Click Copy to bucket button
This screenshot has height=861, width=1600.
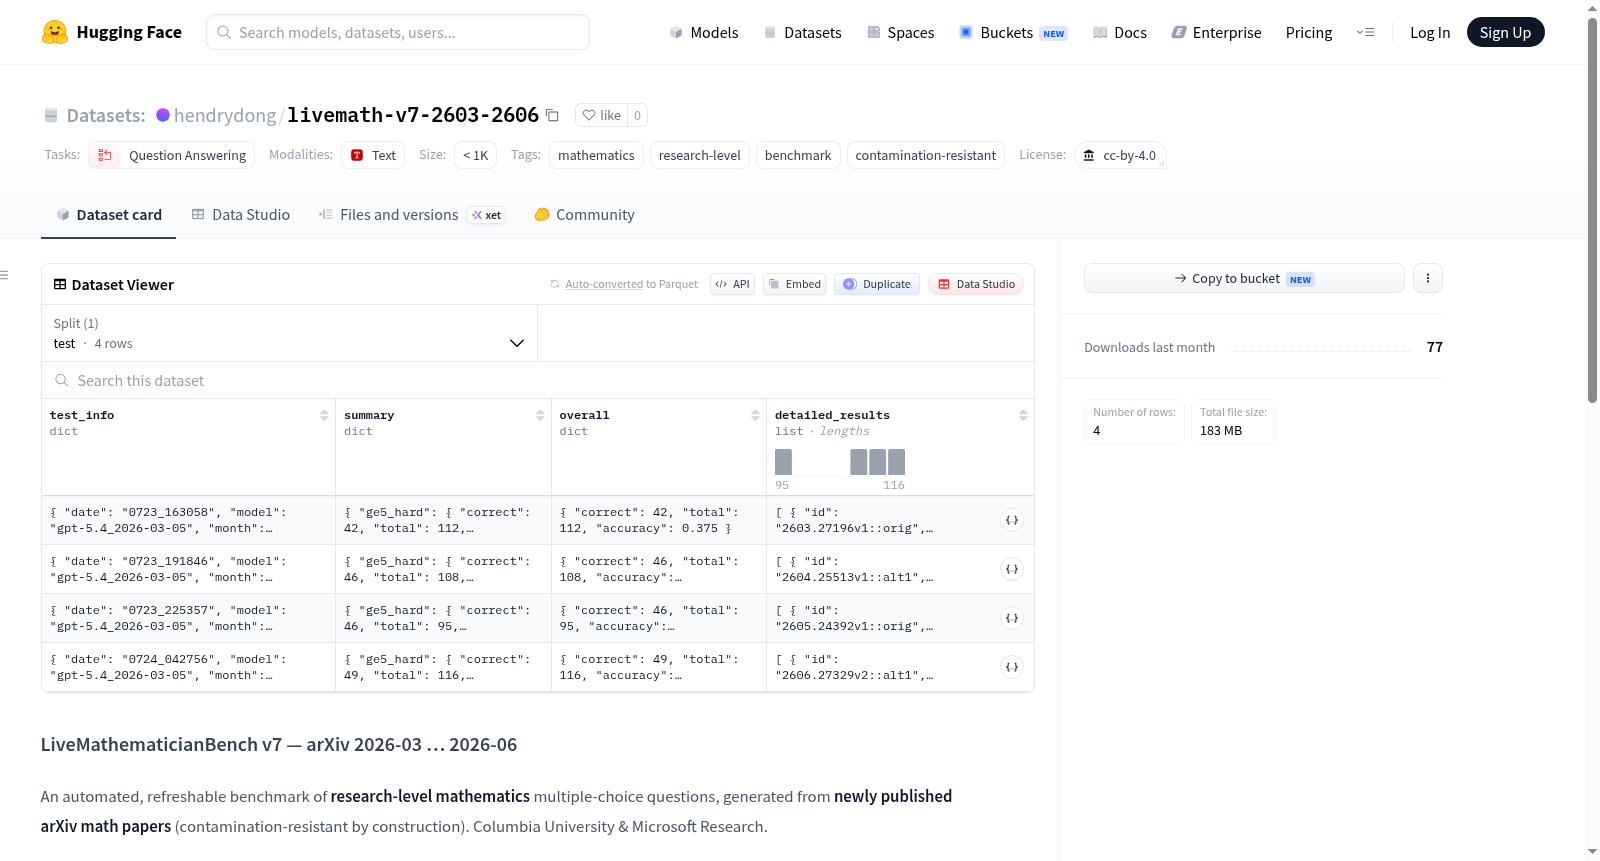pos(1244,278)
